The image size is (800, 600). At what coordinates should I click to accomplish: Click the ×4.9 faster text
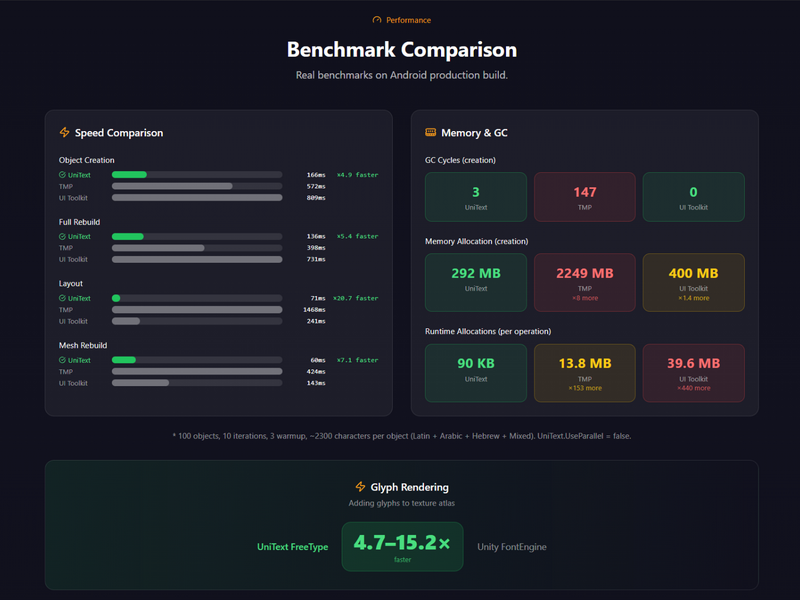[x=357, y=174]
